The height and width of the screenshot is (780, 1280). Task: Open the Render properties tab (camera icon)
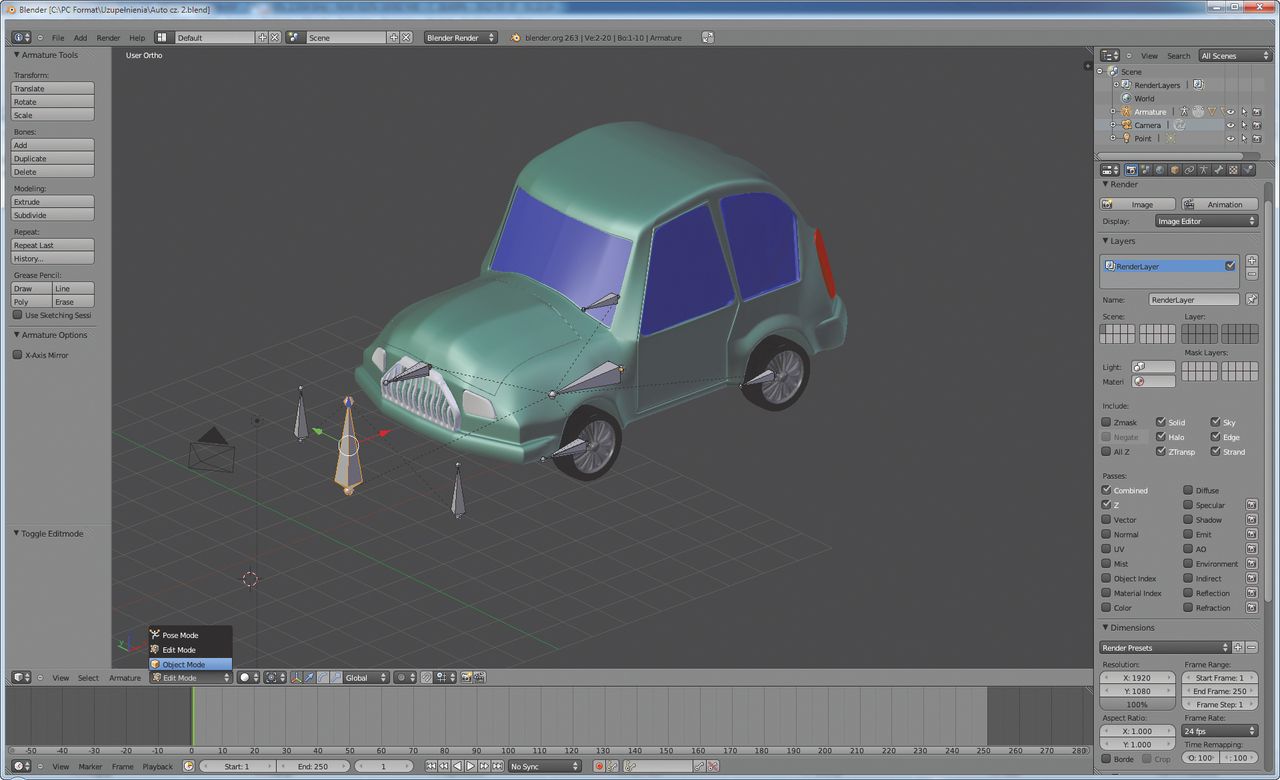click(1131, 170)
